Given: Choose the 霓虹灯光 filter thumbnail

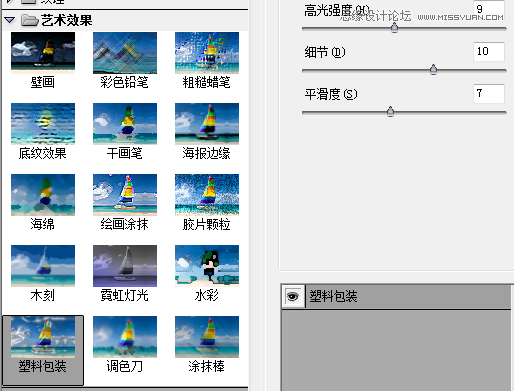Looking at the screenshot, I should [125, 266].
